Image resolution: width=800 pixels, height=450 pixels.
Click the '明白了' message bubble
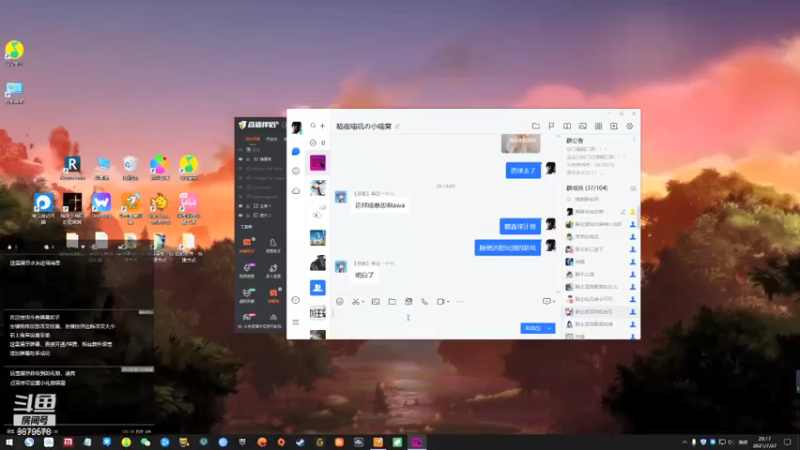click(365, 275)
